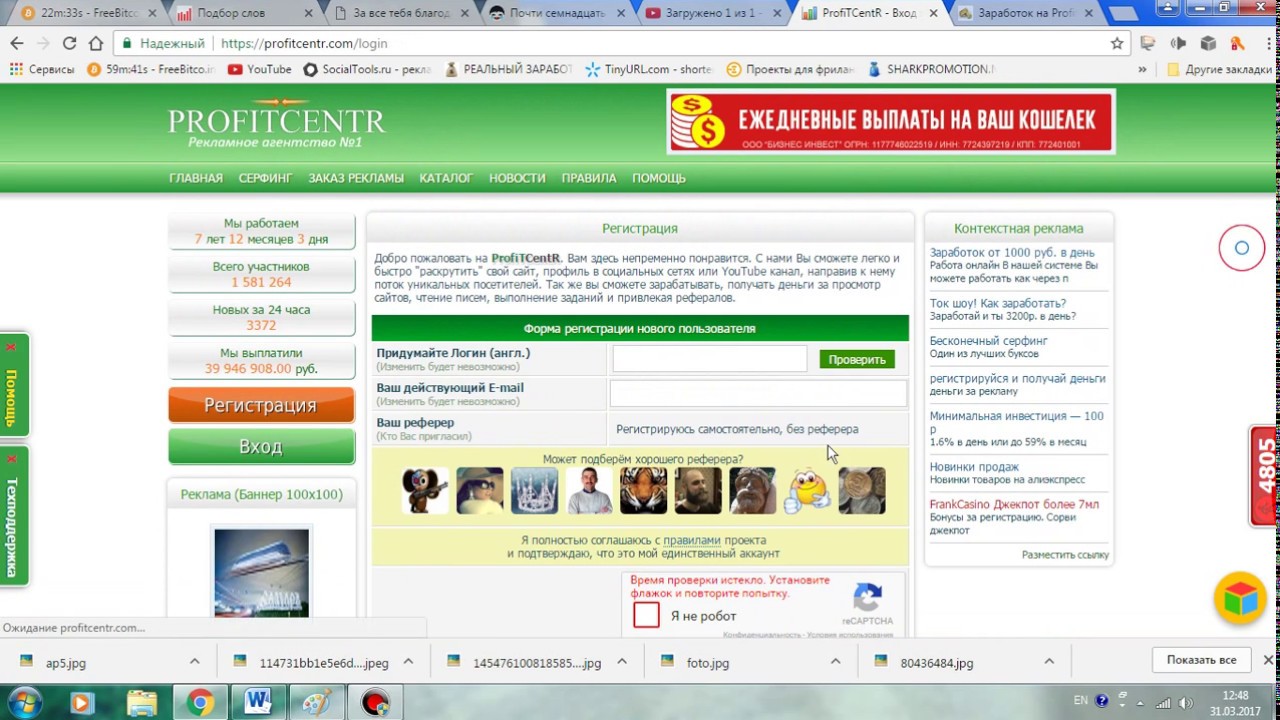Open Paint from the taskbar
1280x720 pixels.
pyautogui.click(x=316, y=702)
